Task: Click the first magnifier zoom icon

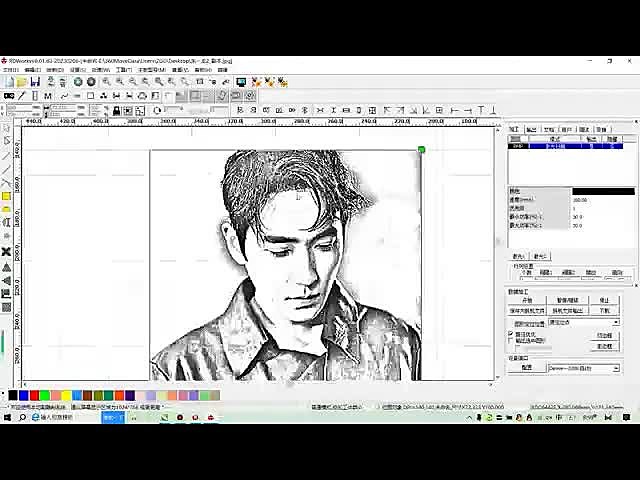Action: [106, 82]
